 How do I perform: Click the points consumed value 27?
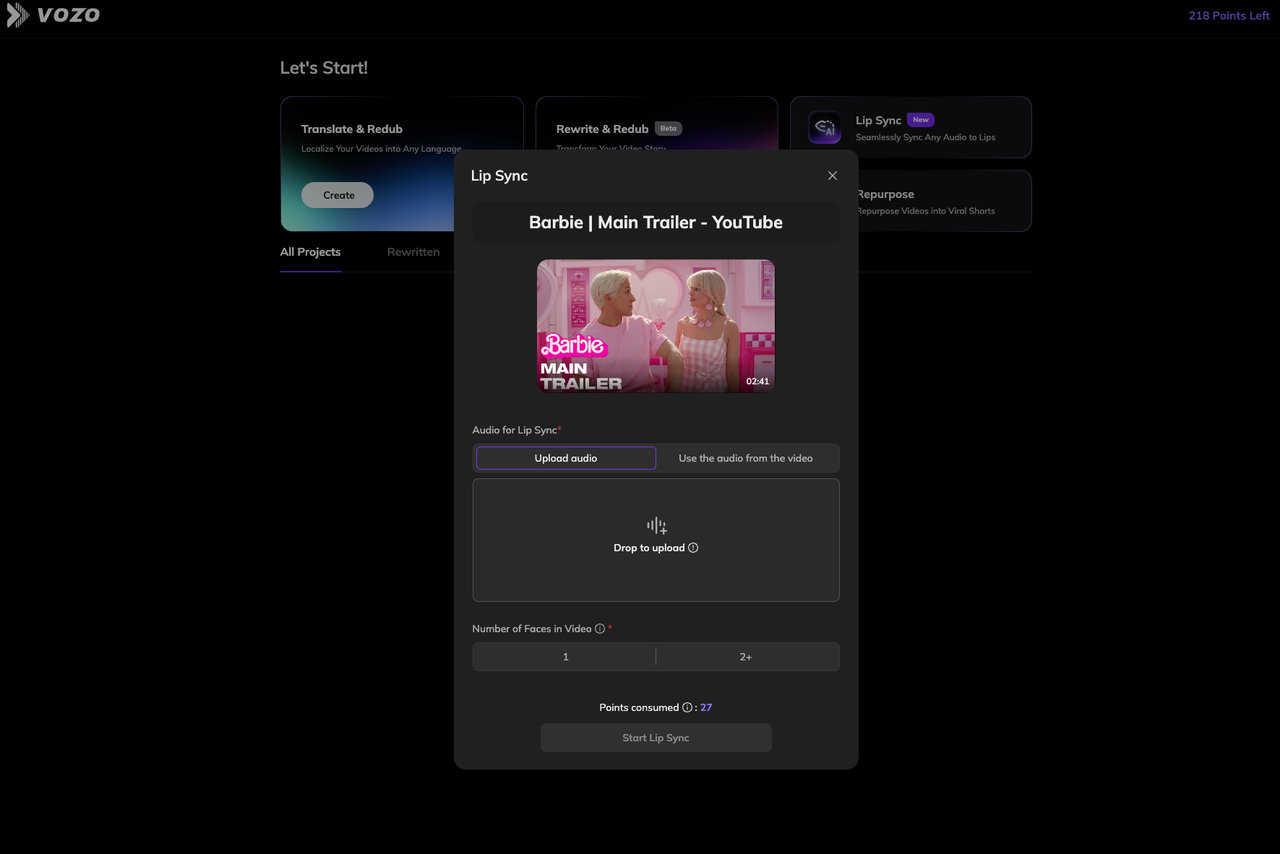[706, 708]
